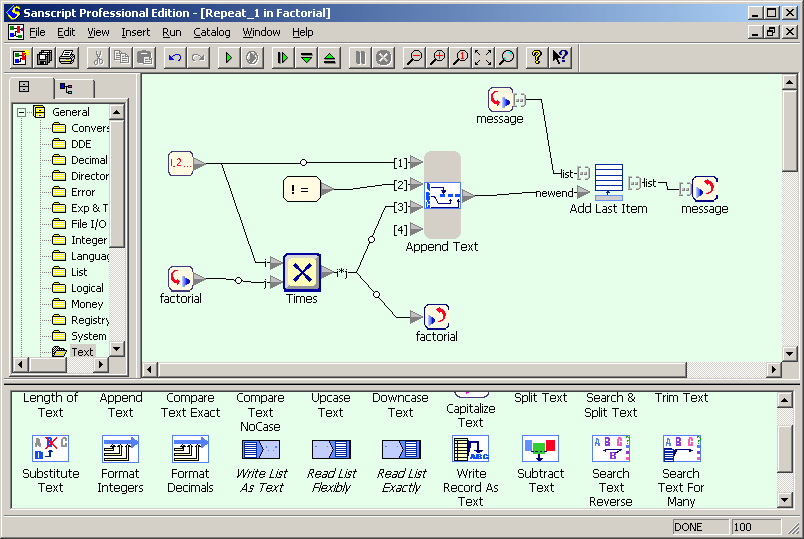804x539 pixels.
Task: Undo the last action
Action: (x=175, y=57)
